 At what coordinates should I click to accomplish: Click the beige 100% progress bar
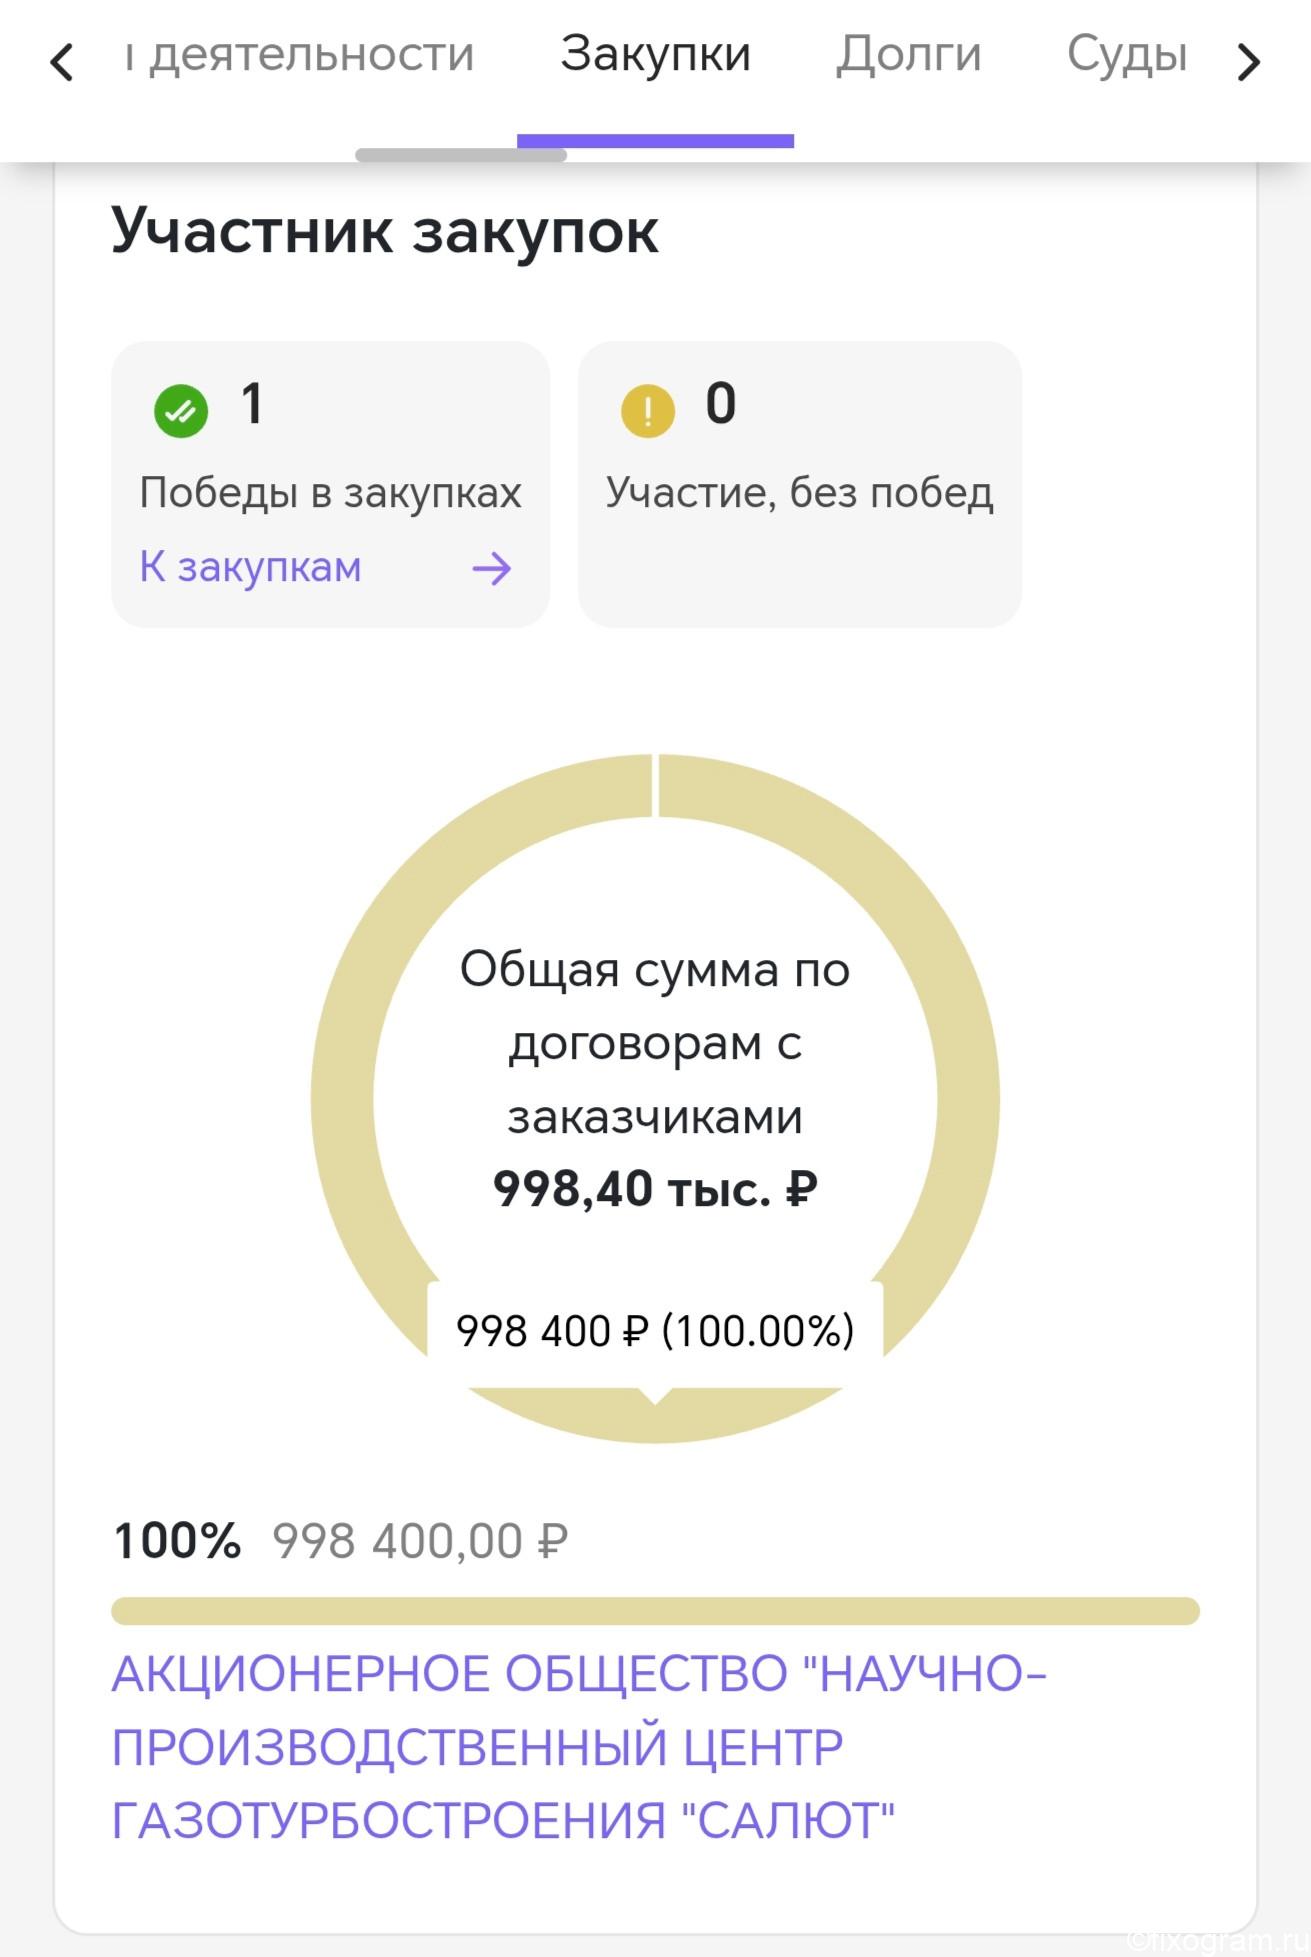(655, 1611)
